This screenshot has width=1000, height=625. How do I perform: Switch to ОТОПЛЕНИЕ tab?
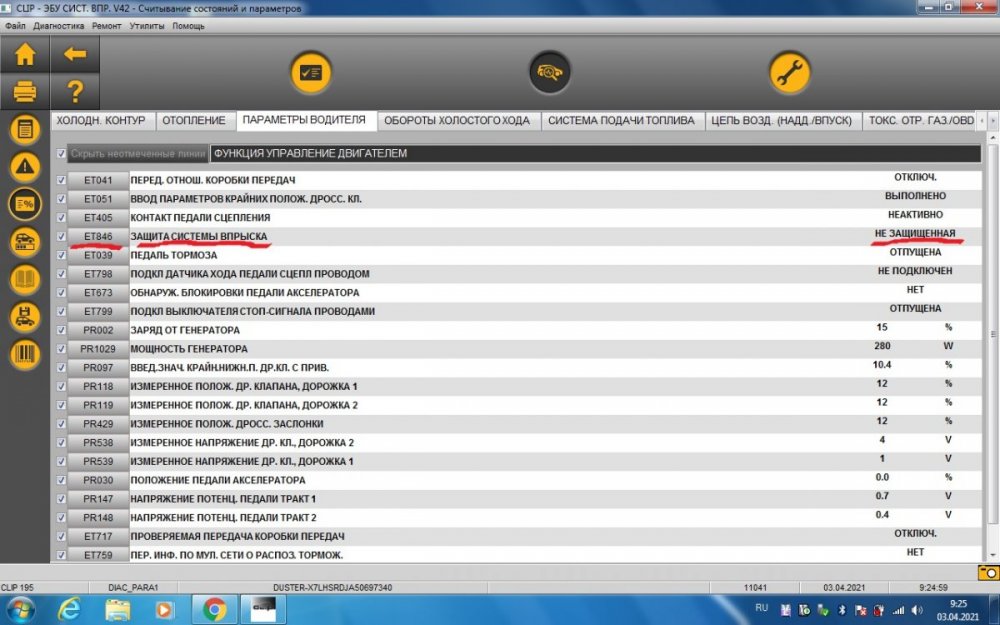coord(194,121)
